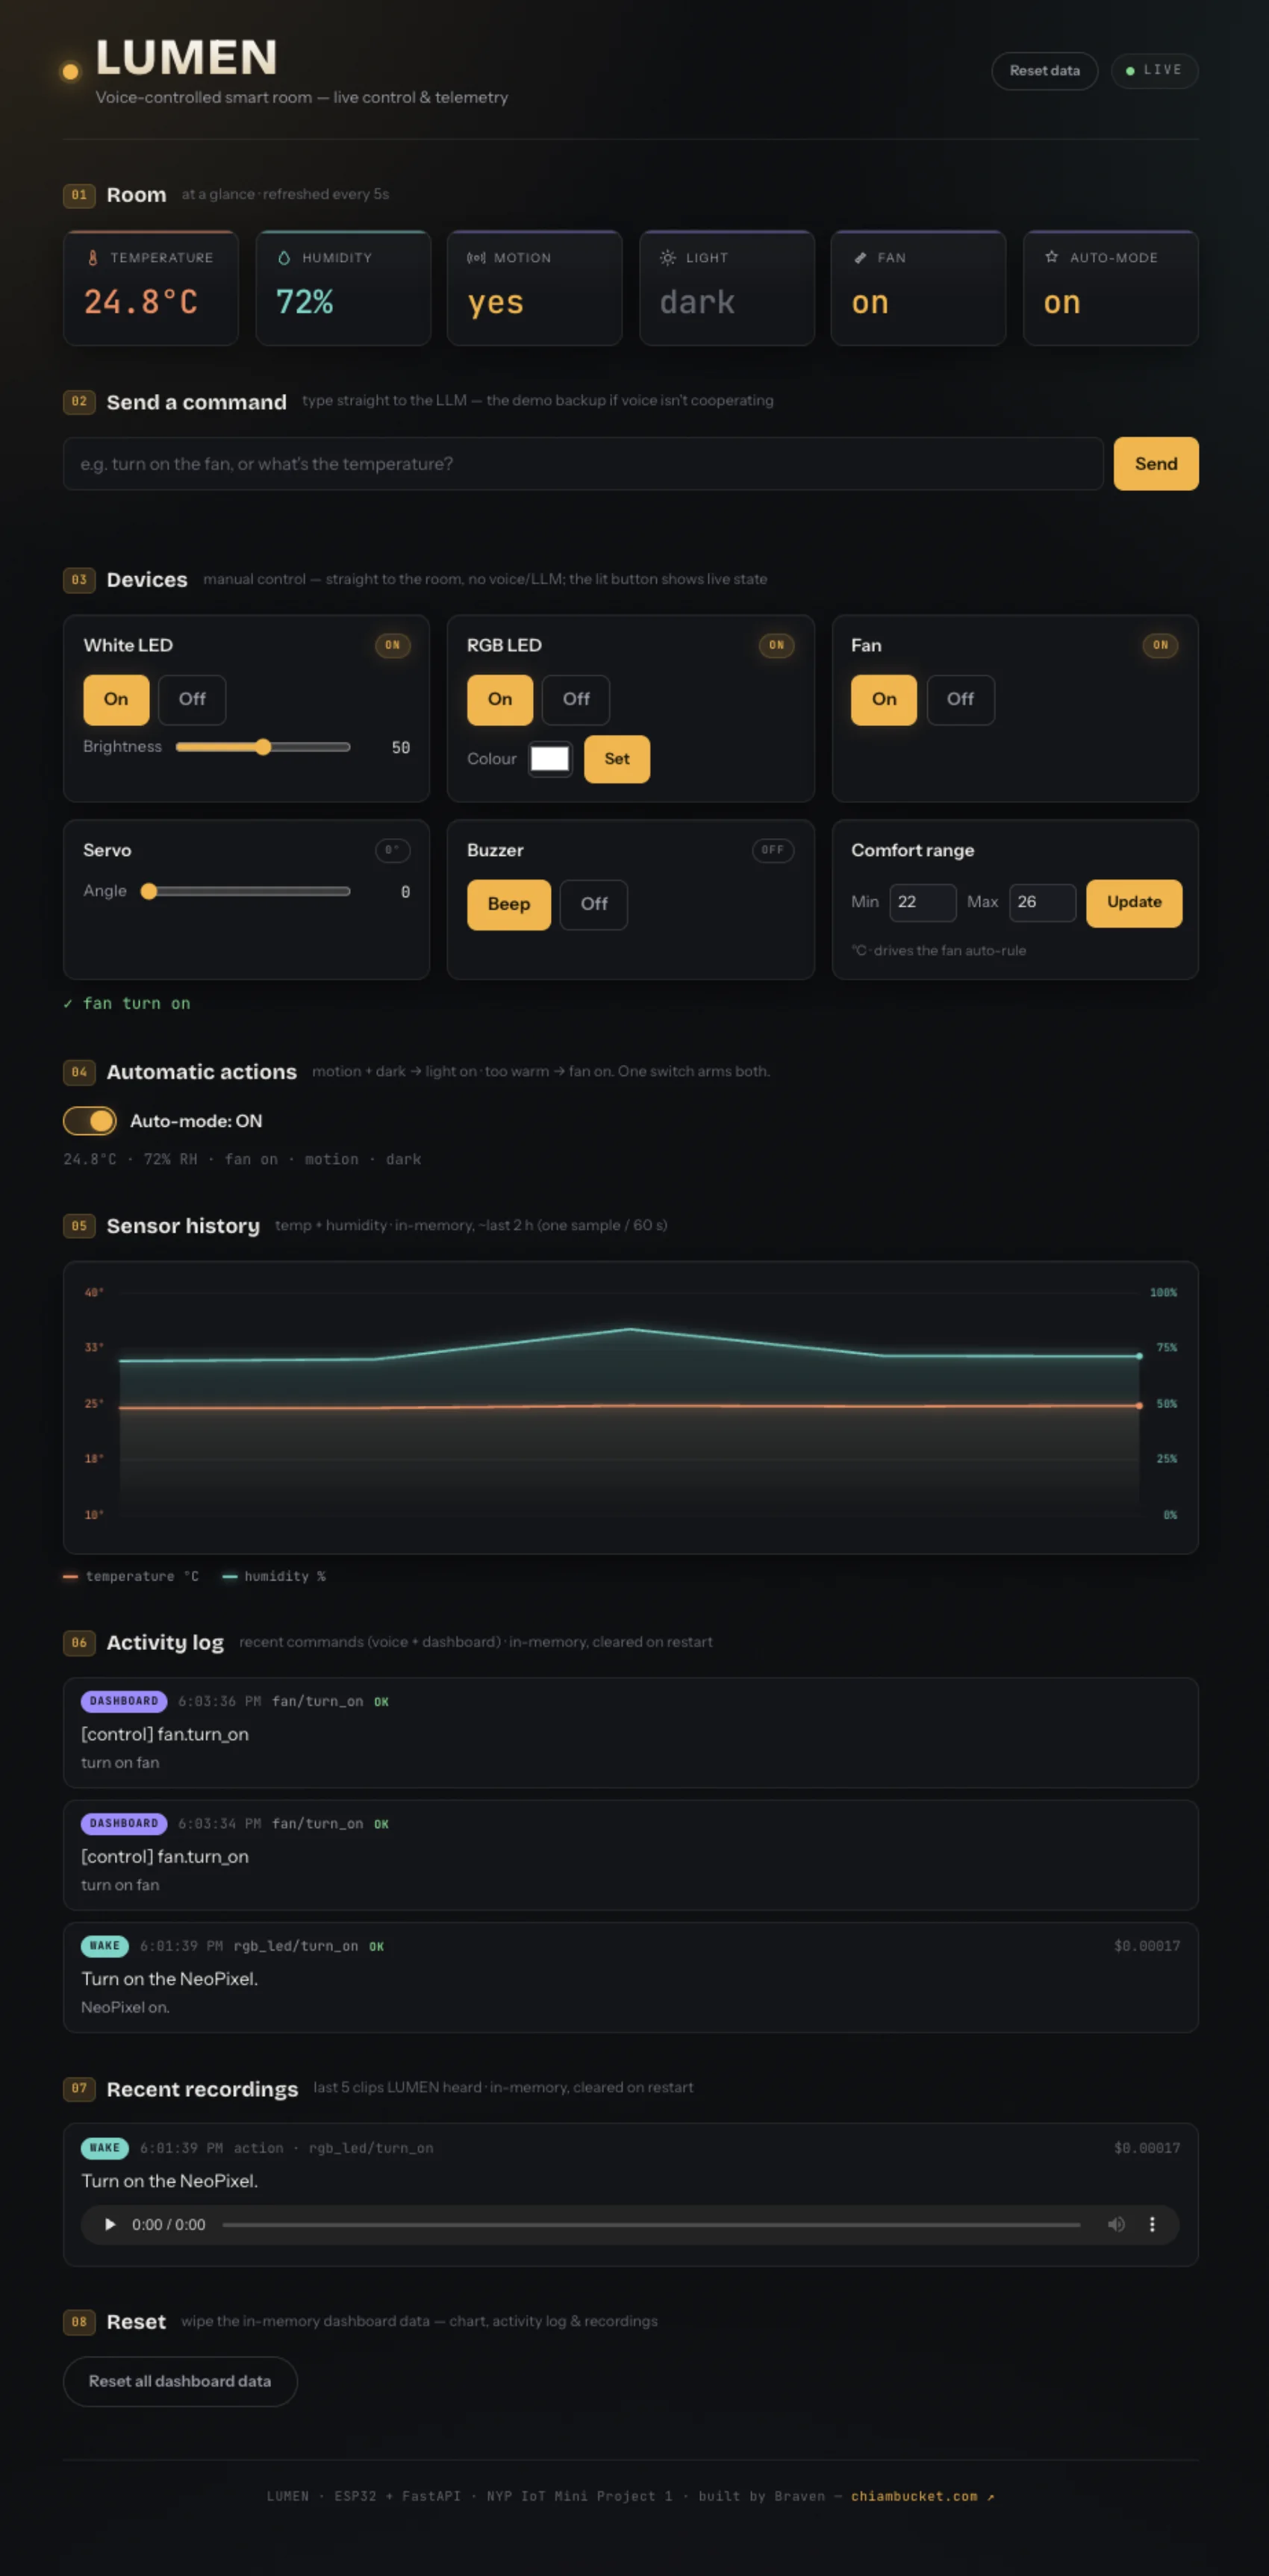Click the Servo 0° badge

pyautogui.click(x=392, y=851)
